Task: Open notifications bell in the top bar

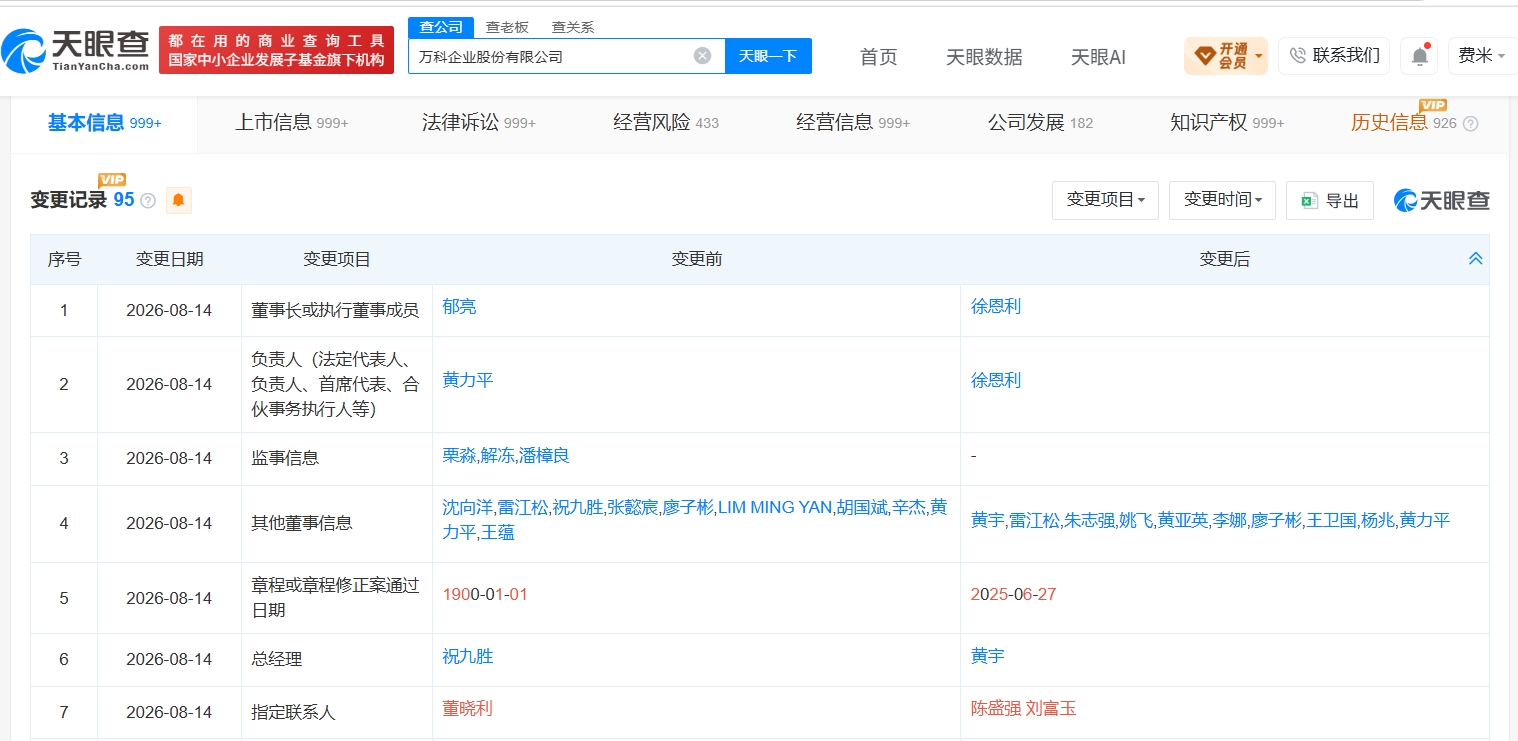Action: tap(1419, 56)
